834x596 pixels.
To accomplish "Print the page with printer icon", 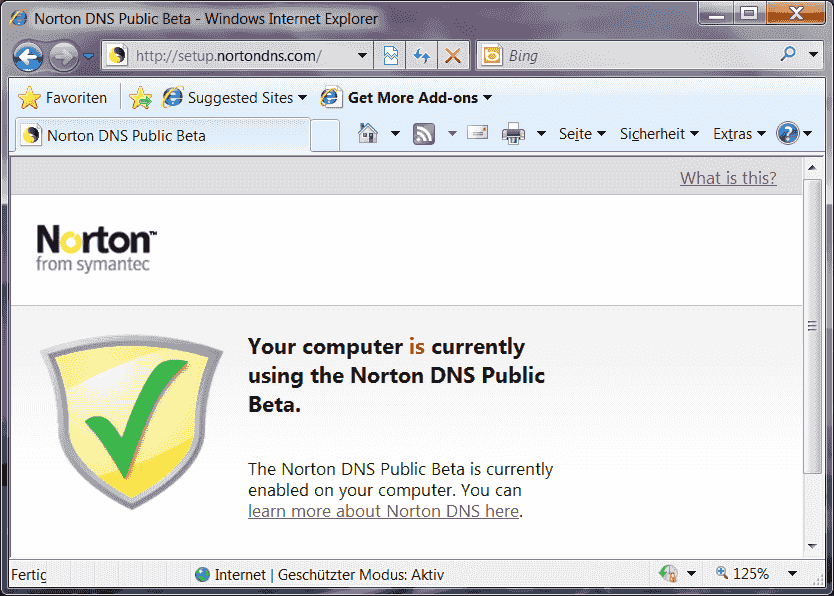I will click(x=513, y=133).
